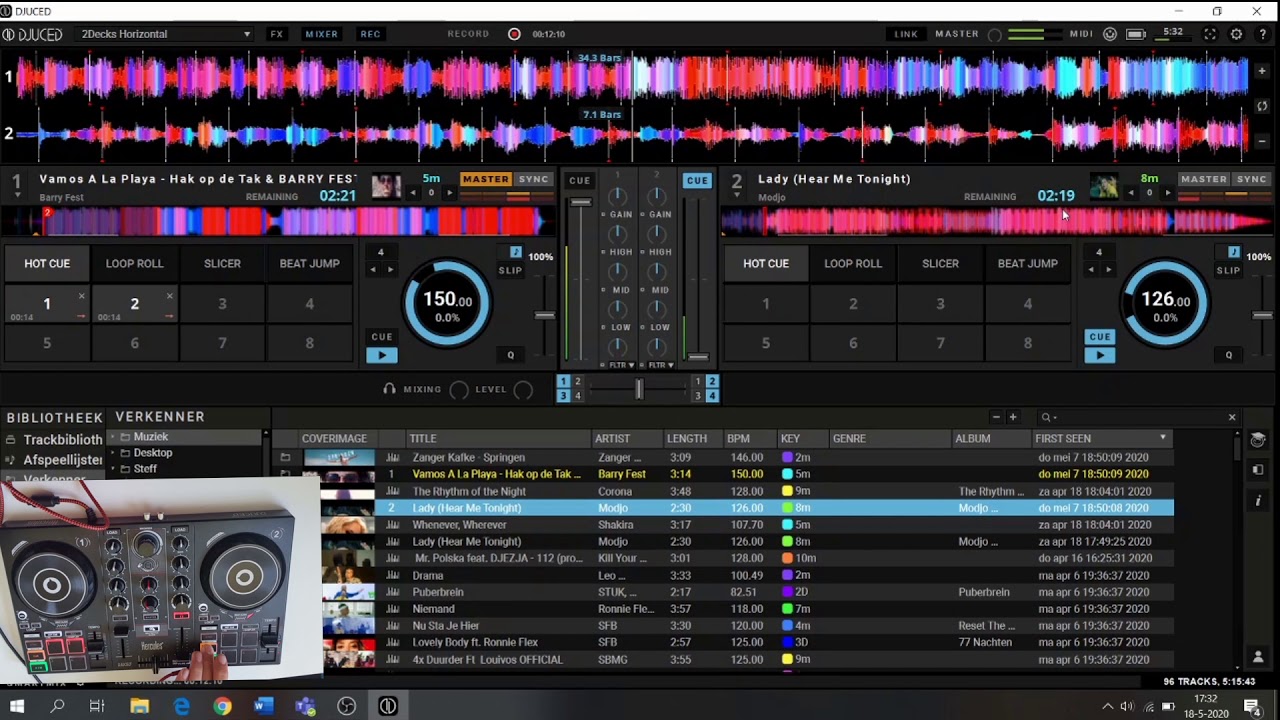This screenshot has height=720, width=1280.
Task: Toggle SYNC on deck 2
Action: 1251,180
